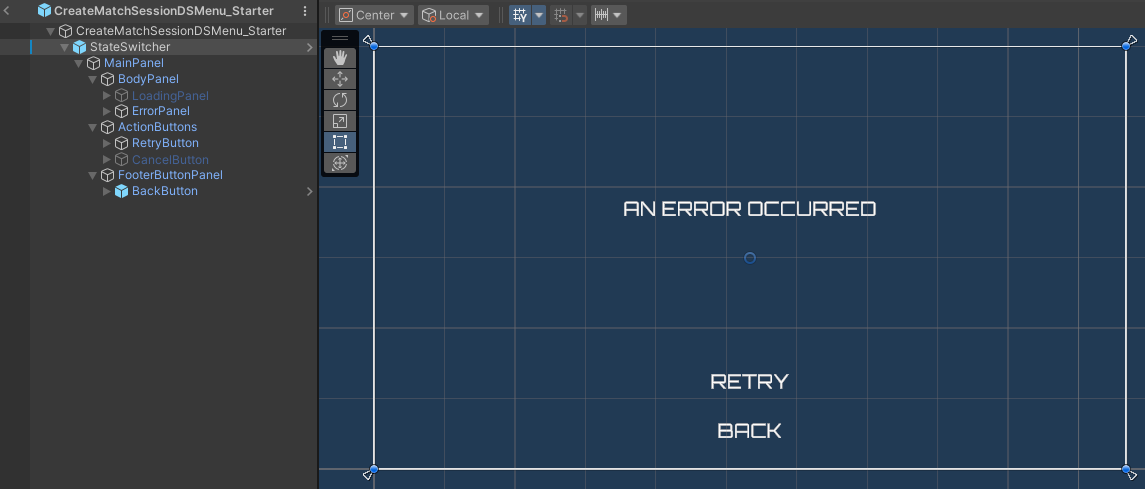This screenshot has width=1145, height=489.
Task: Open the grid visibility settings dropdown arrow
Action: point(539,15)
